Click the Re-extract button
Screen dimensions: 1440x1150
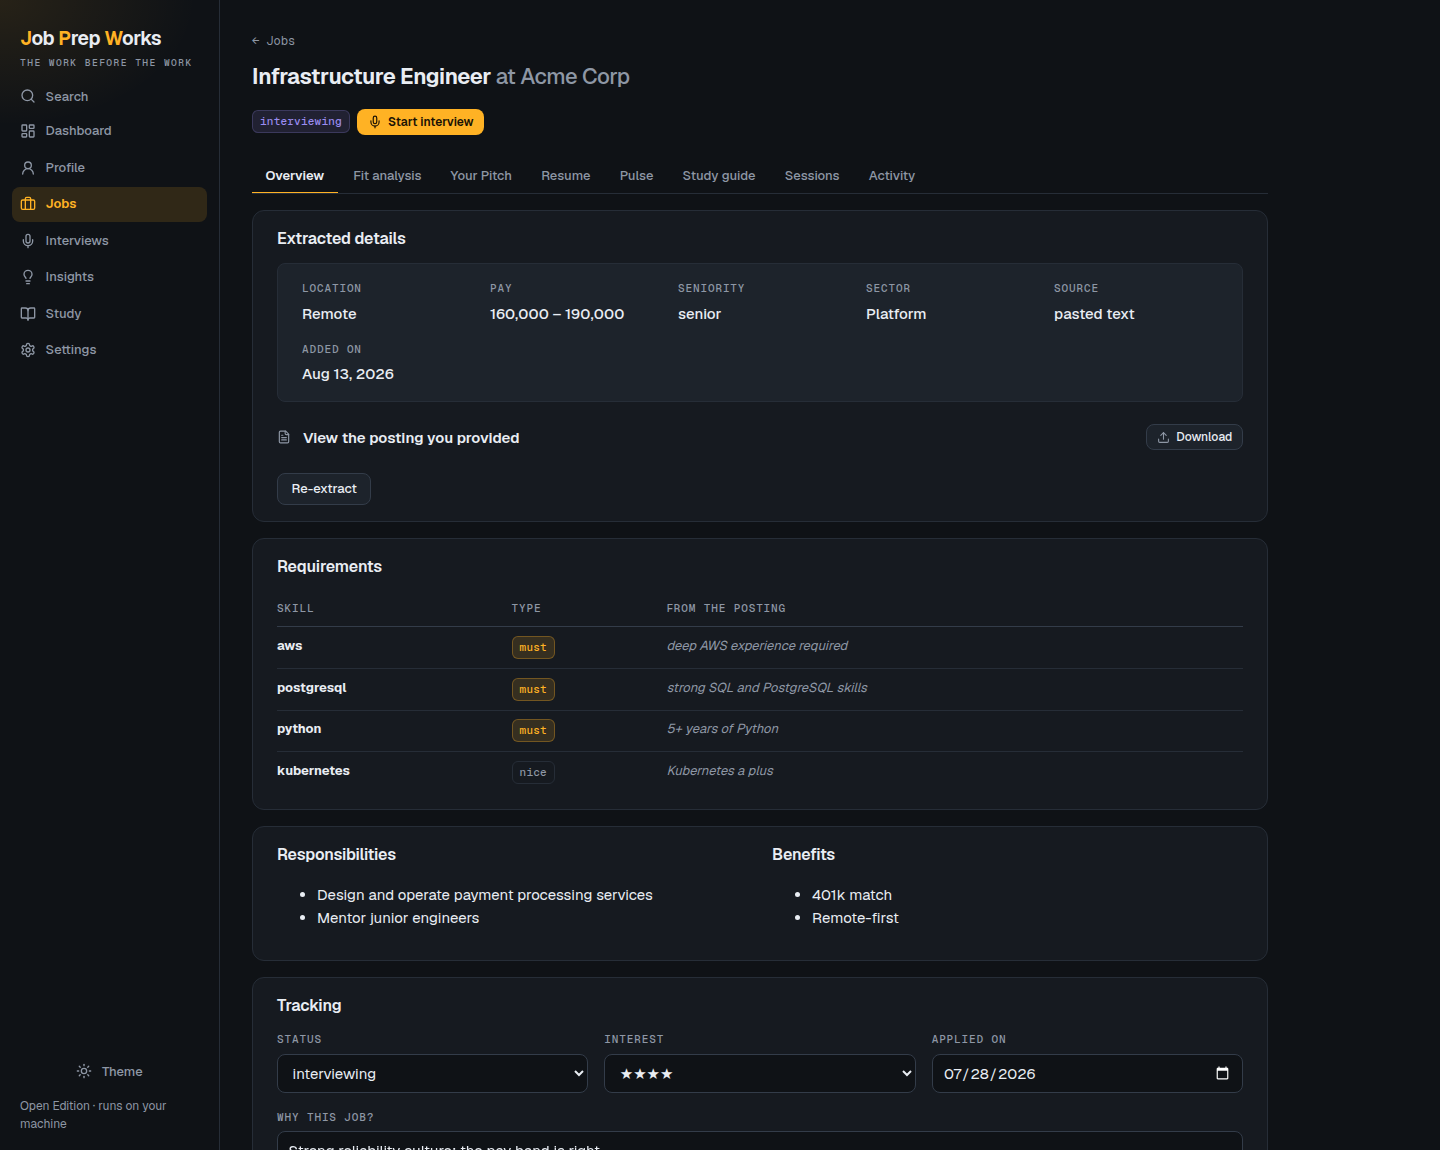coord(324,489)
